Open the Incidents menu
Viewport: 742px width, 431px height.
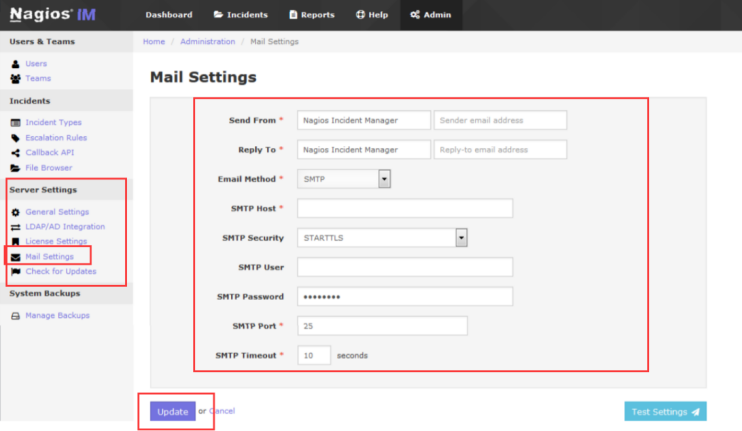click(241, 15)
